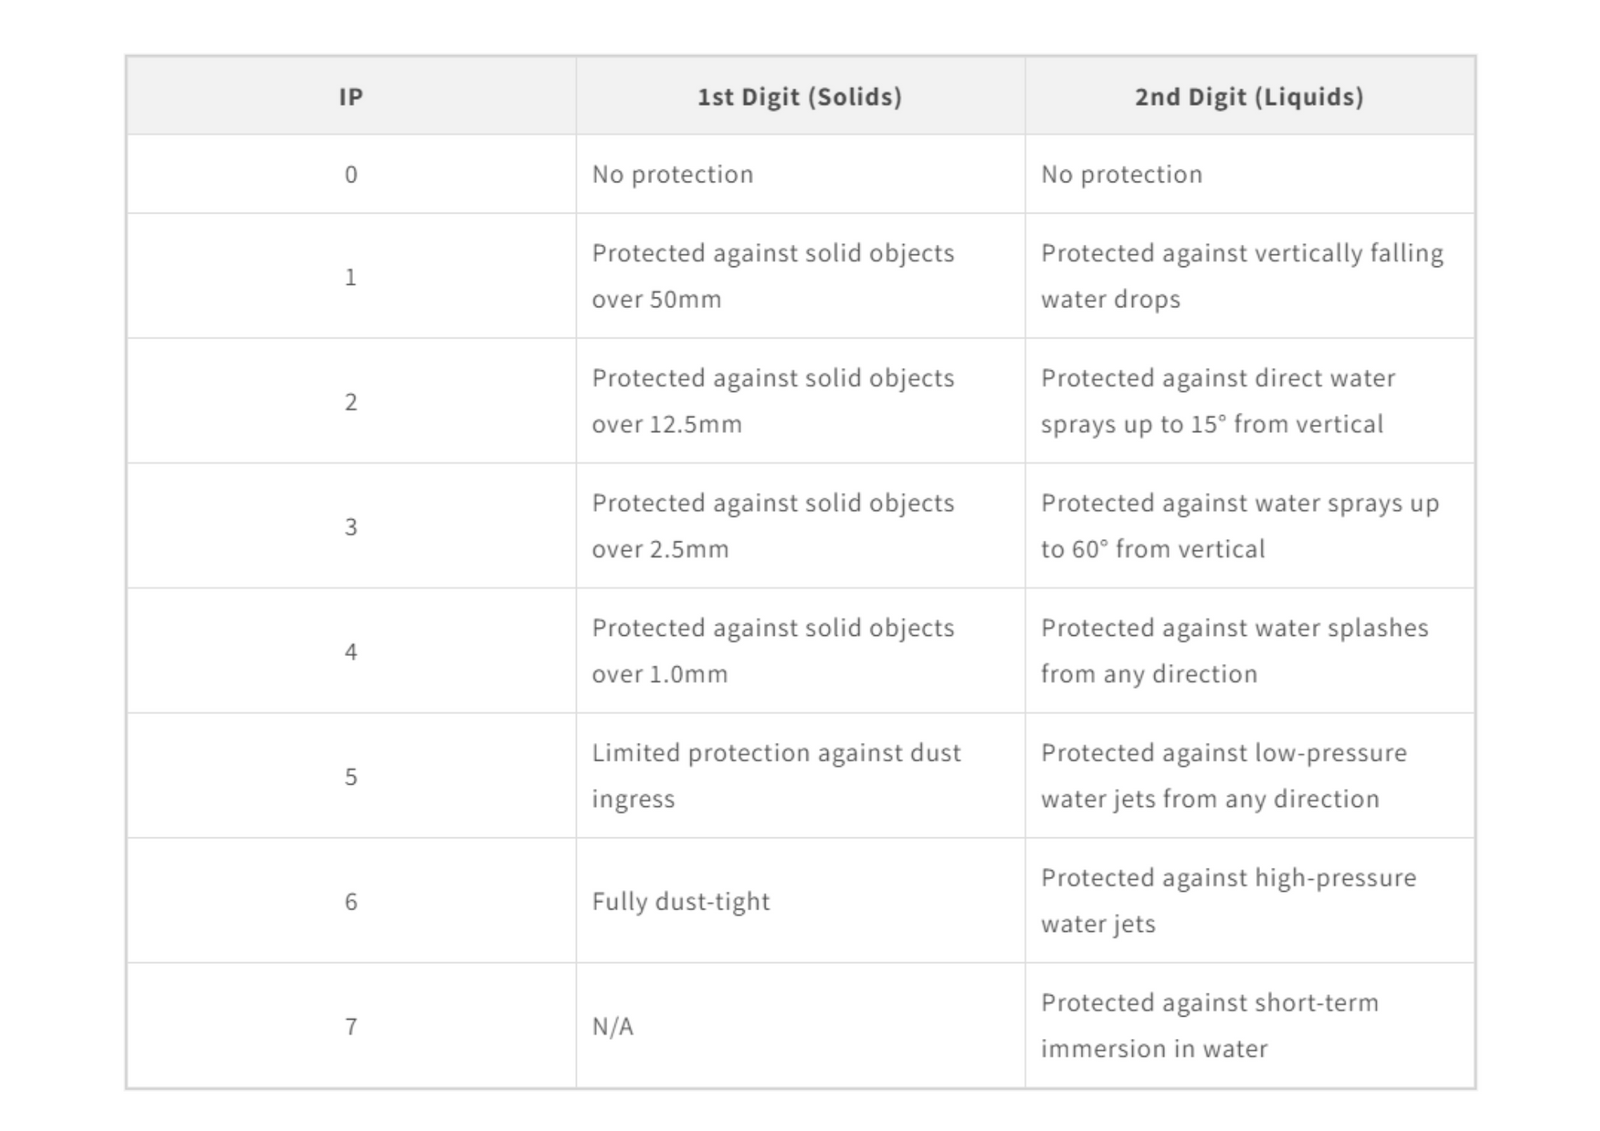Click 'solid objects over 50mm' cell
Screen dimensions: 1600x1131
pos(772,276)
